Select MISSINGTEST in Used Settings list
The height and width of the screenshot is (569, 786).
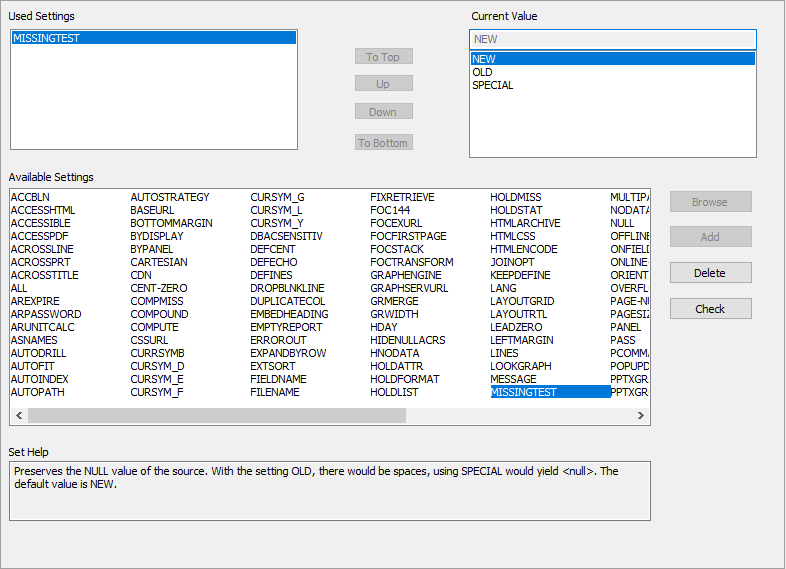coord(154,38)
